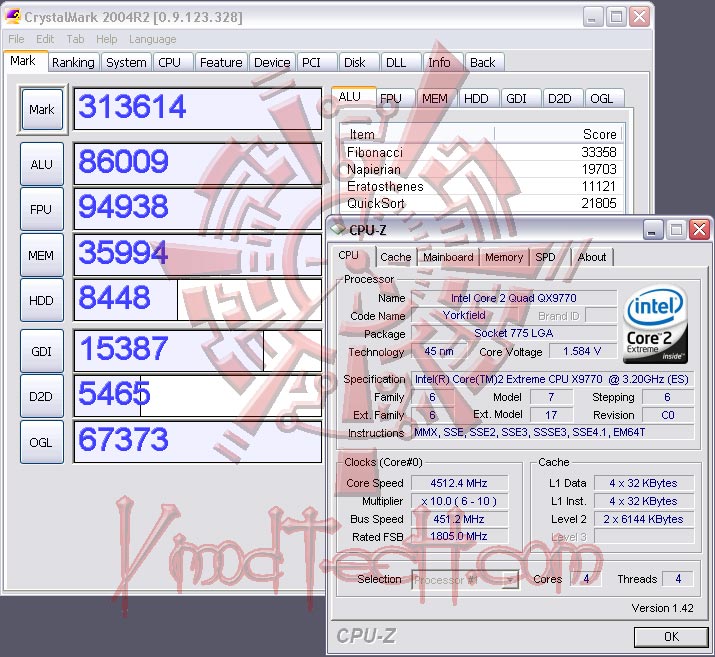Click the Intel Core 2 Extreme logo
Image resolution: width=715 pixels, height=657 pixels.
tap(655, 324)
